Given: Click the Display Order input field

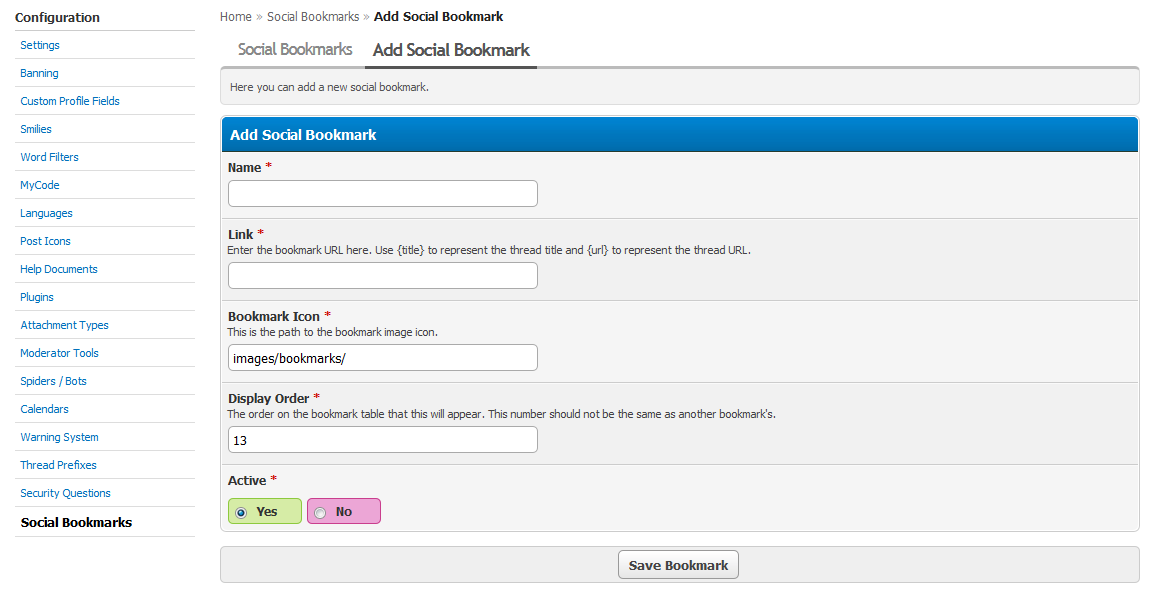Looking at the screenshot, I should point(382,440).
